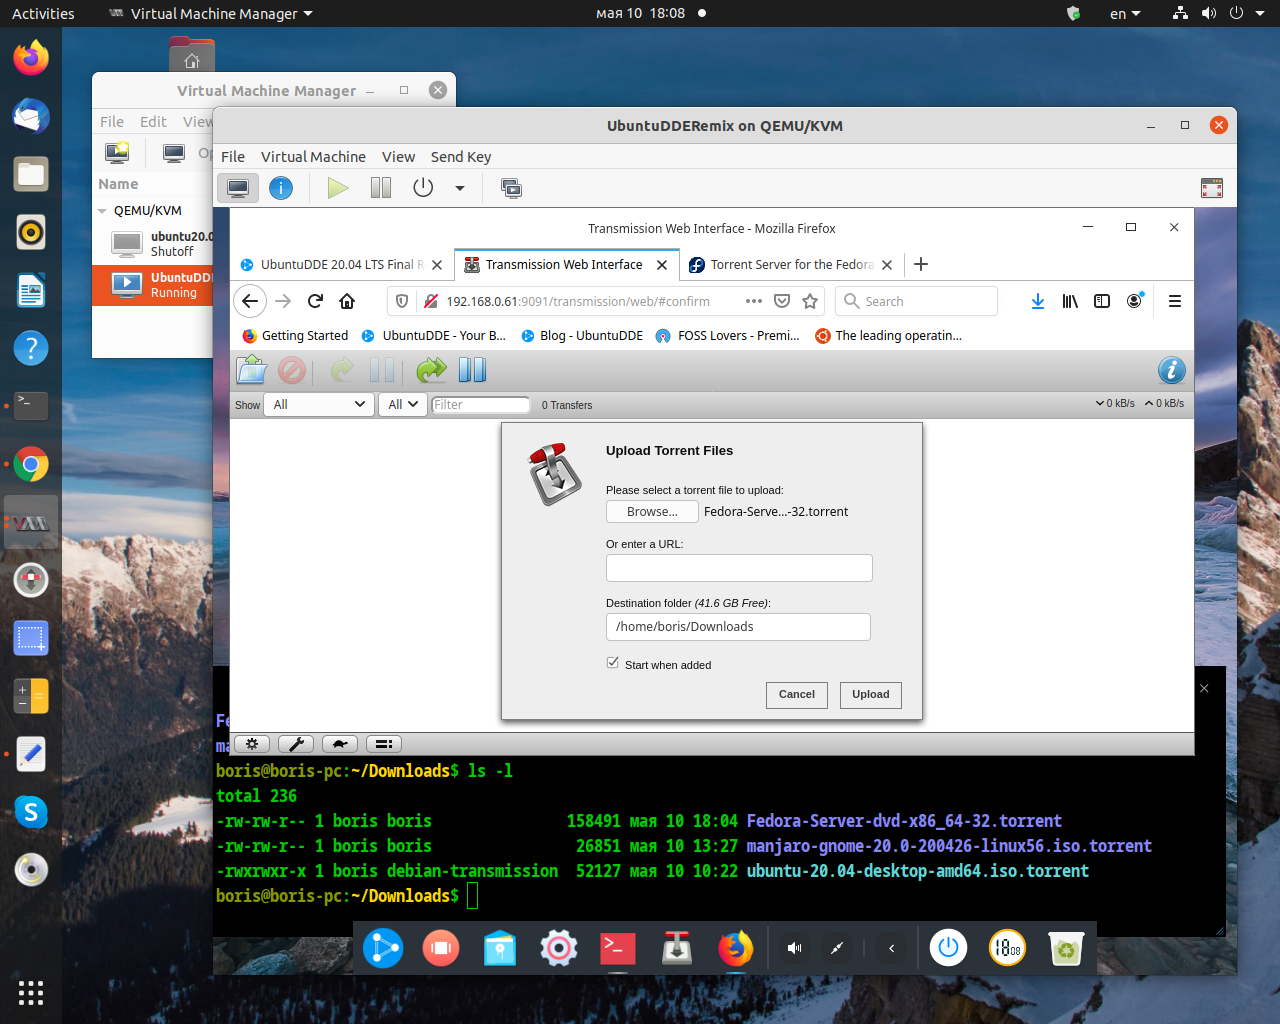1280x1024 pixels.
Task: Open Chrome from Ubuntu dock
Action: pyautogui.click(x=31, y=464)
